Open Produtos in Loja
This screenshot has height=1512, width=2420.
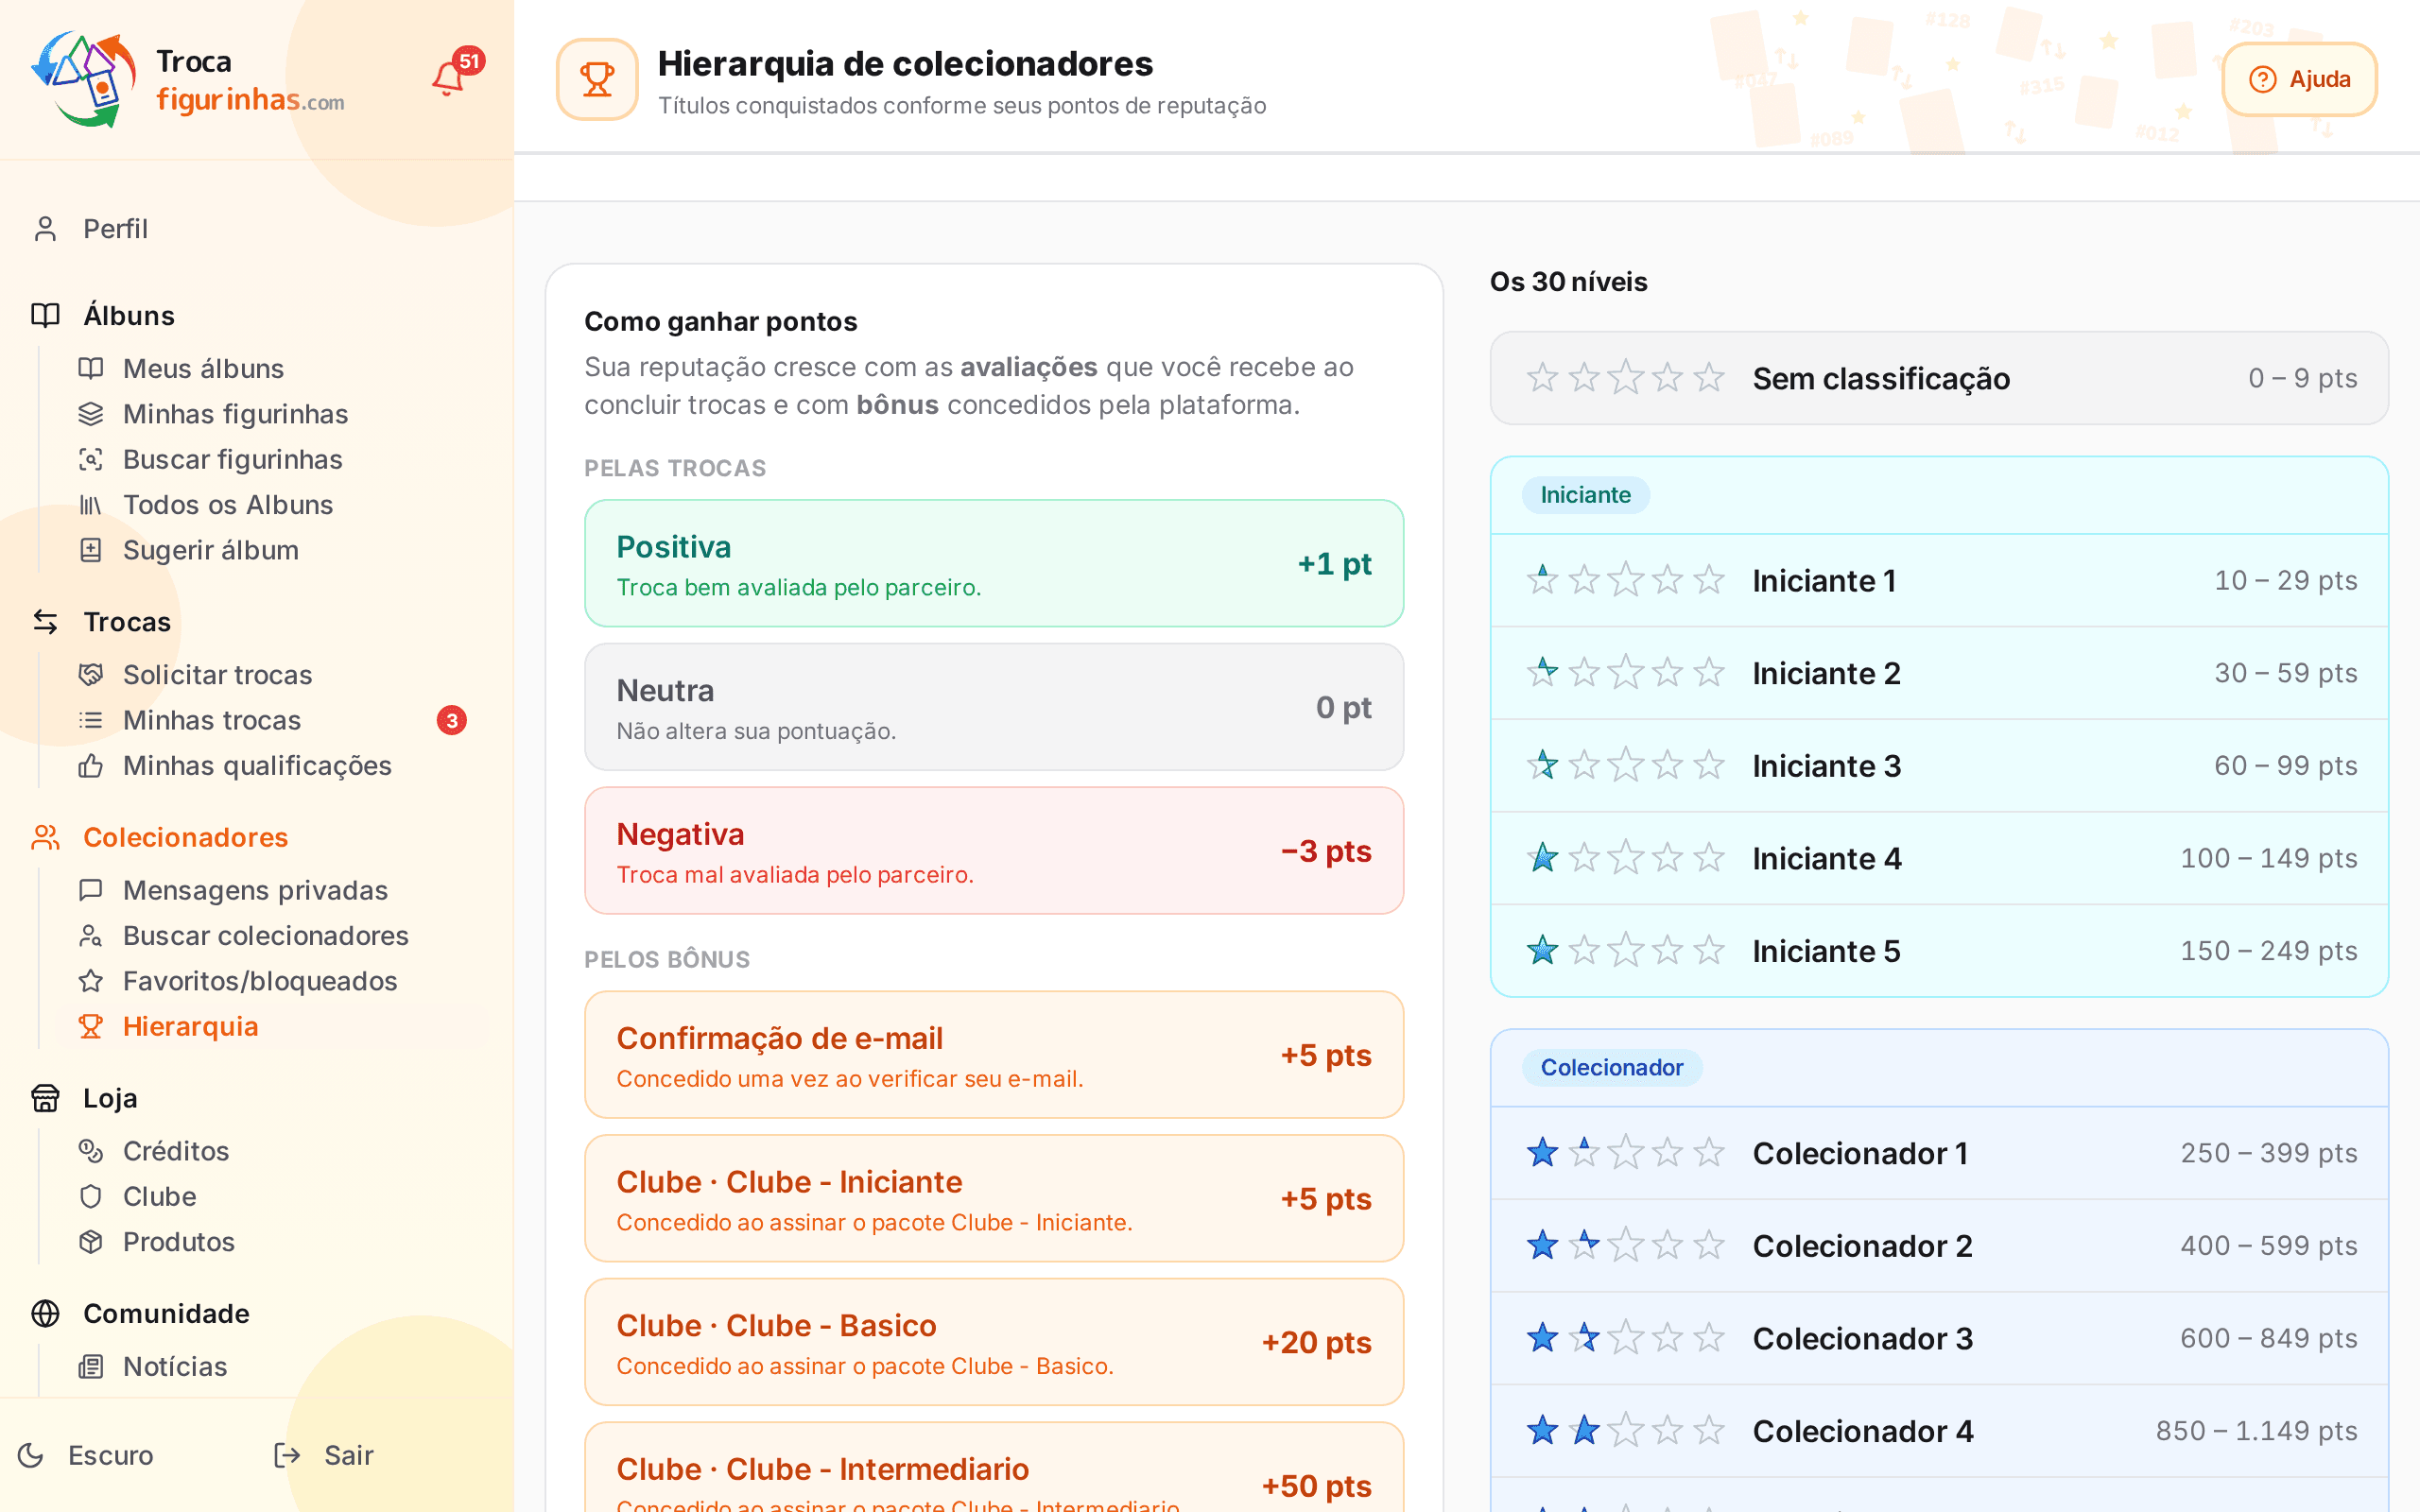point(178,1242)
